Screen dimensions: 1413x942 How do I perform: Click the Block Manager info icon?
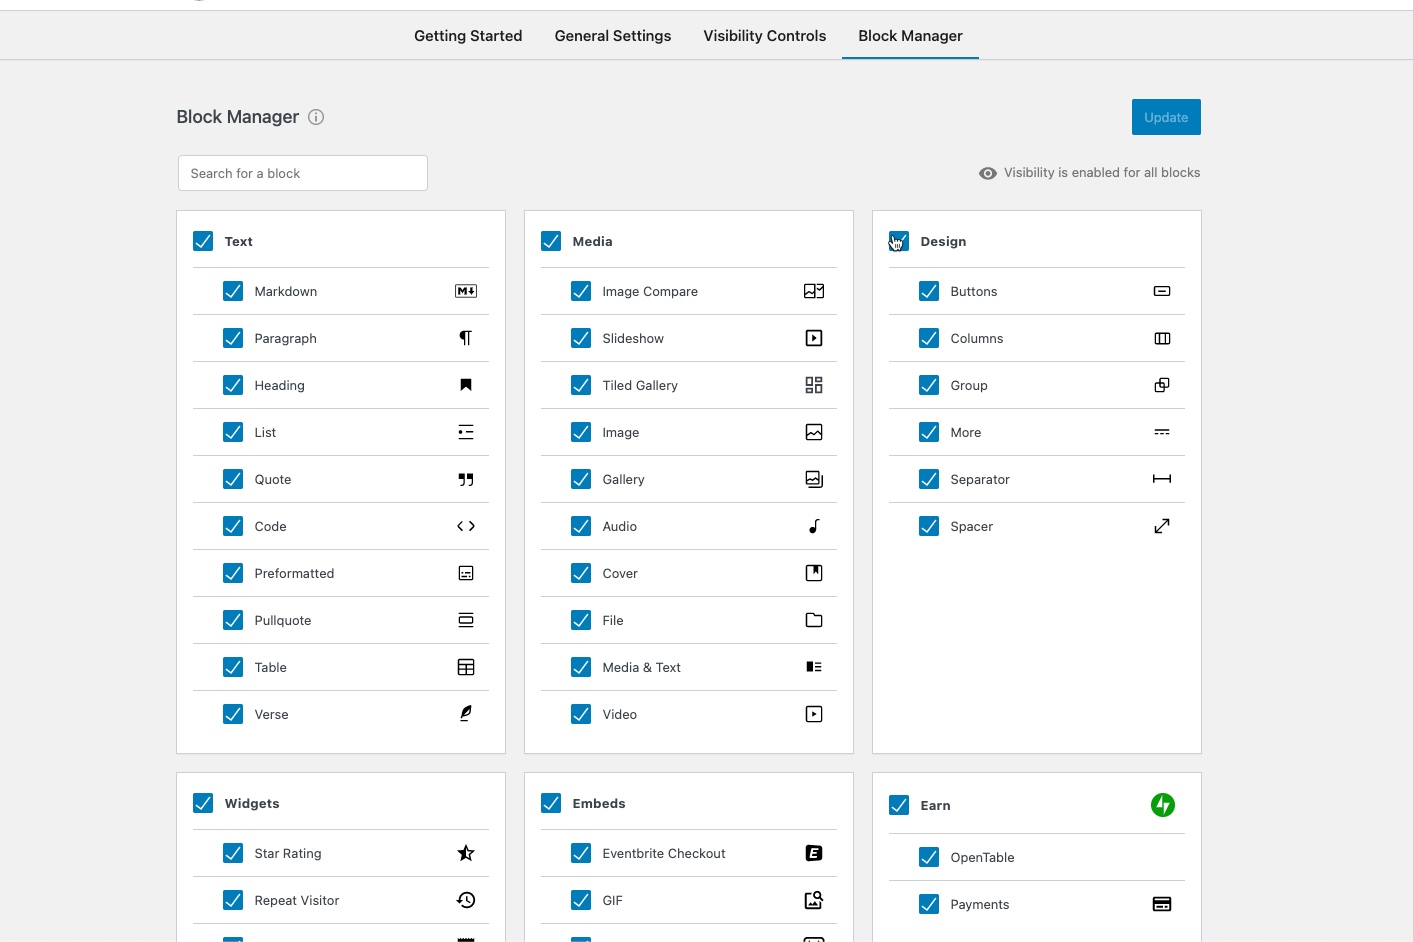[x=316, y=117]
